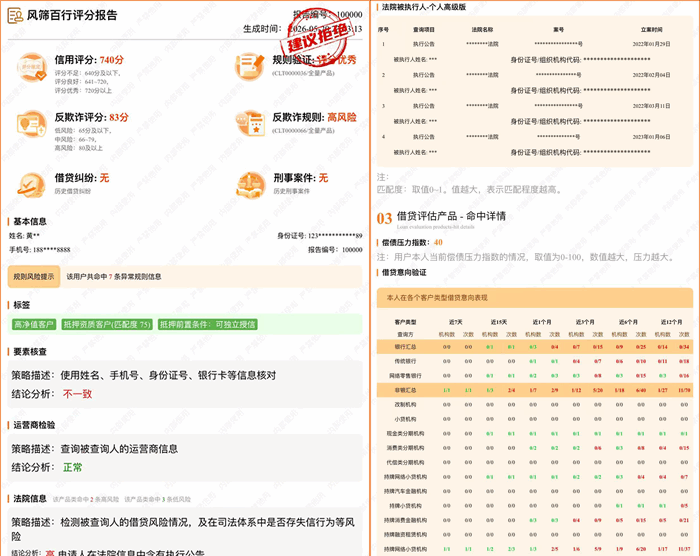700x556 pixels.
Task: Click the 基本信息 section heading
Action: [x=30, y=222]
